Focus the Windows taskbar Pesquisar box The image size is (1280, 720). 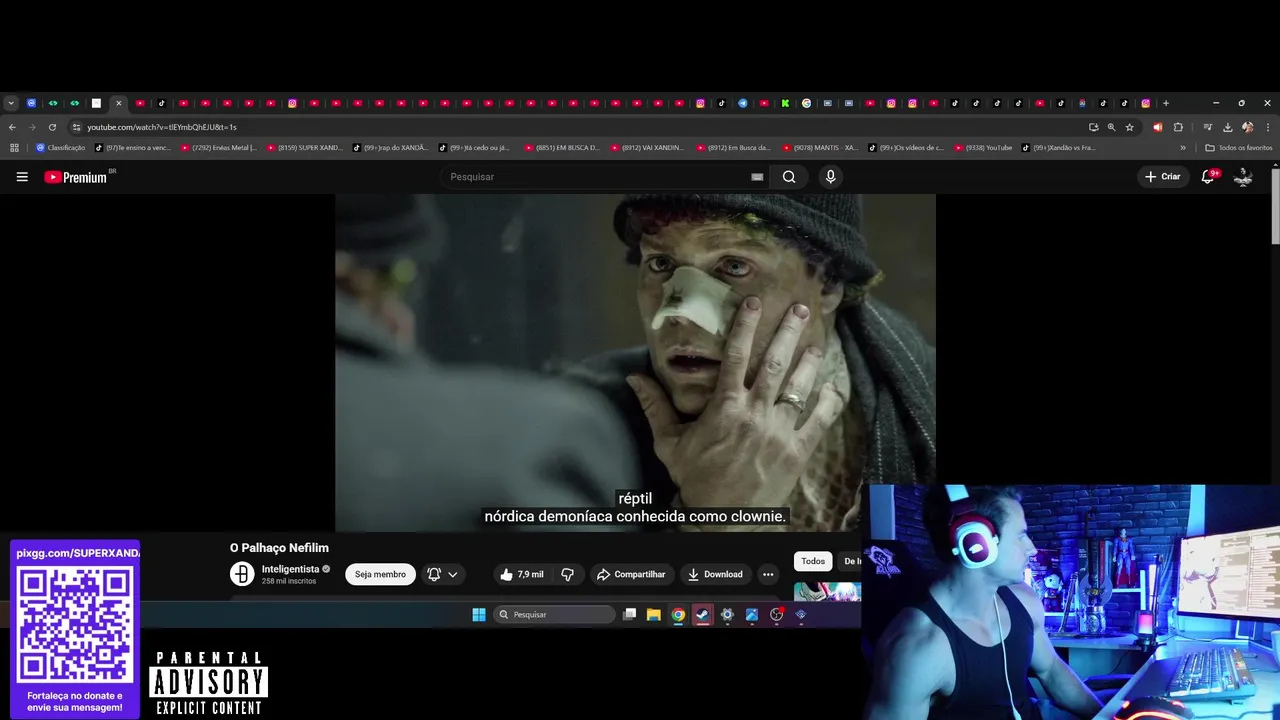[x=555, y=615]
